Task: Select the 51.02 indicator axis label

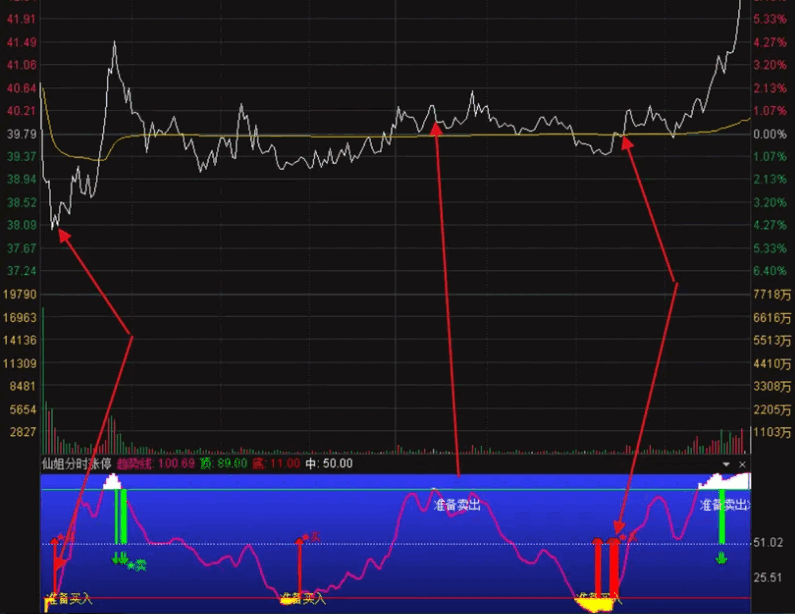Action: [x=768, y=543]
